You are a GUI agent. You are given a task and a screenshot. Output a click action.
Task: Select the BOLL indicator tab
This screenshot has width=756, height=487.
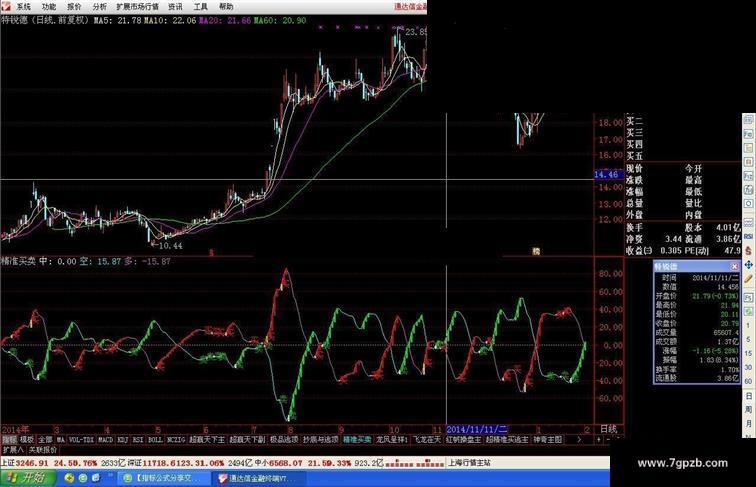(x=155, y=440)
